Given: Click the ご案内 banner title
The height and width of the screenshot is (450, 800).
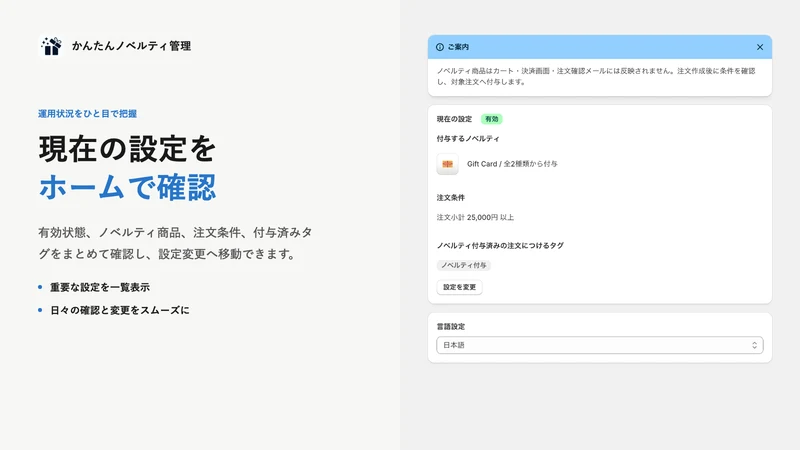Looking at the screenshot, I should pyautogui.click(x=458, y=47).
